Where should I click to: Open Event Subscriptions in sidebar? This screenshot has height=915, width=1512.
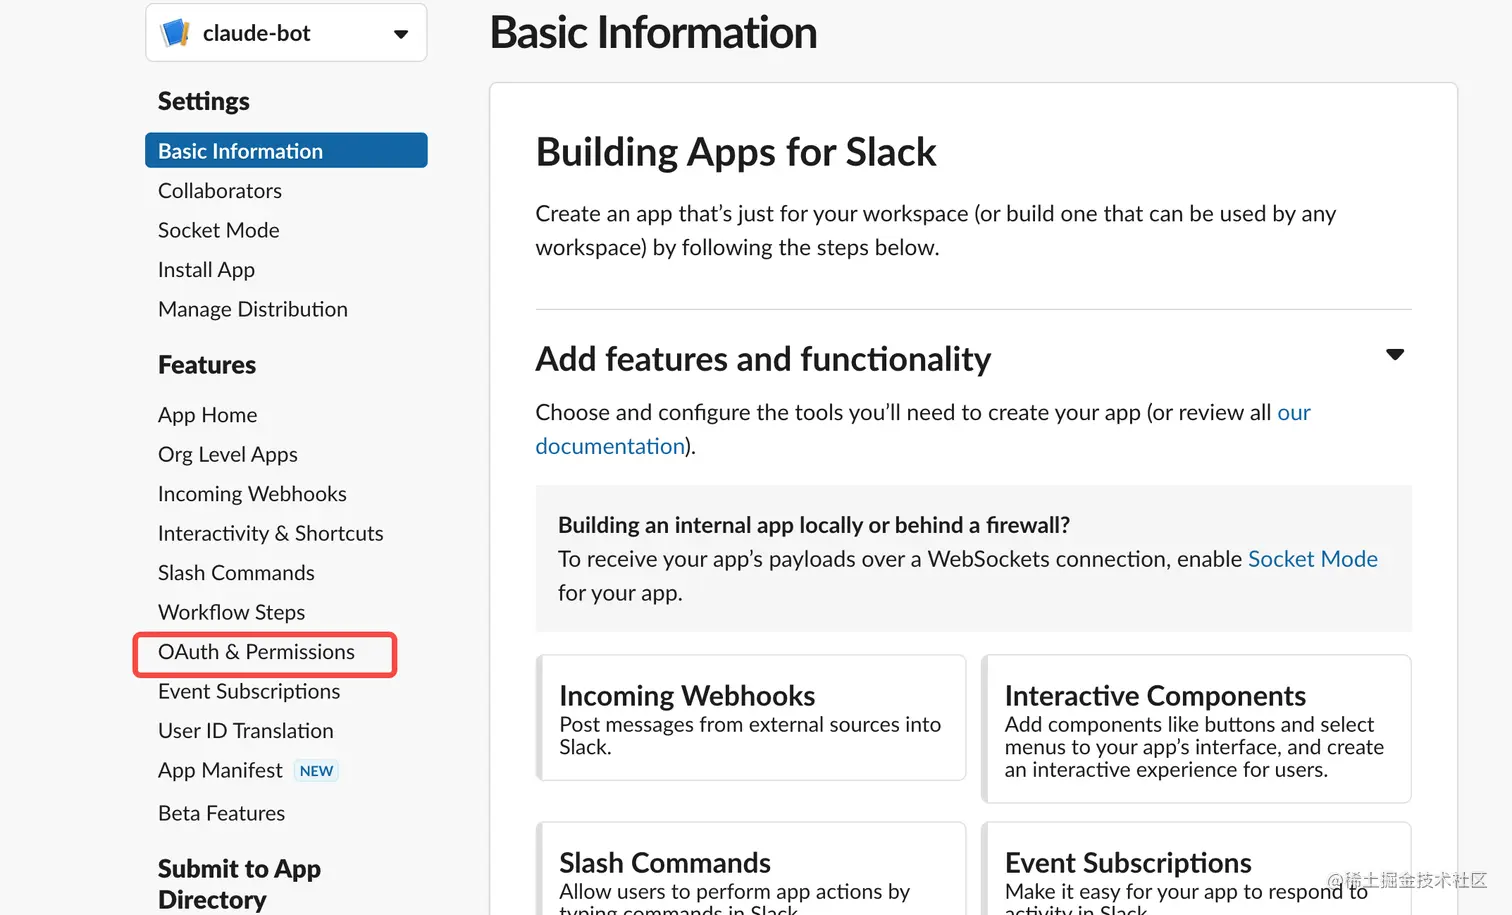pyautogui.click(x=249, y=692)
